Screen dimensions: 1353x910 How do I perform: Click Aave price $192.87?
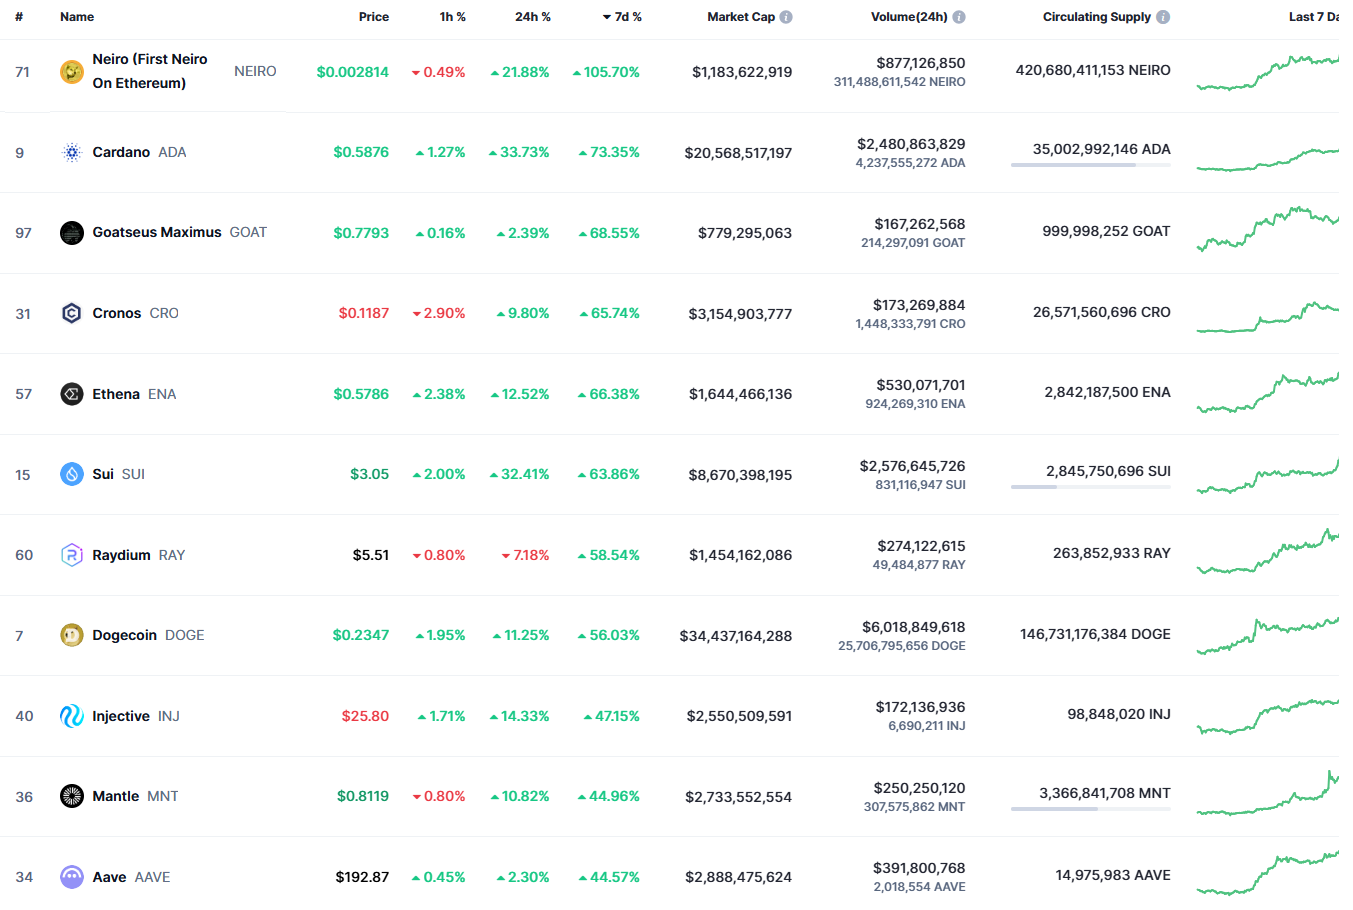[362, 877]
